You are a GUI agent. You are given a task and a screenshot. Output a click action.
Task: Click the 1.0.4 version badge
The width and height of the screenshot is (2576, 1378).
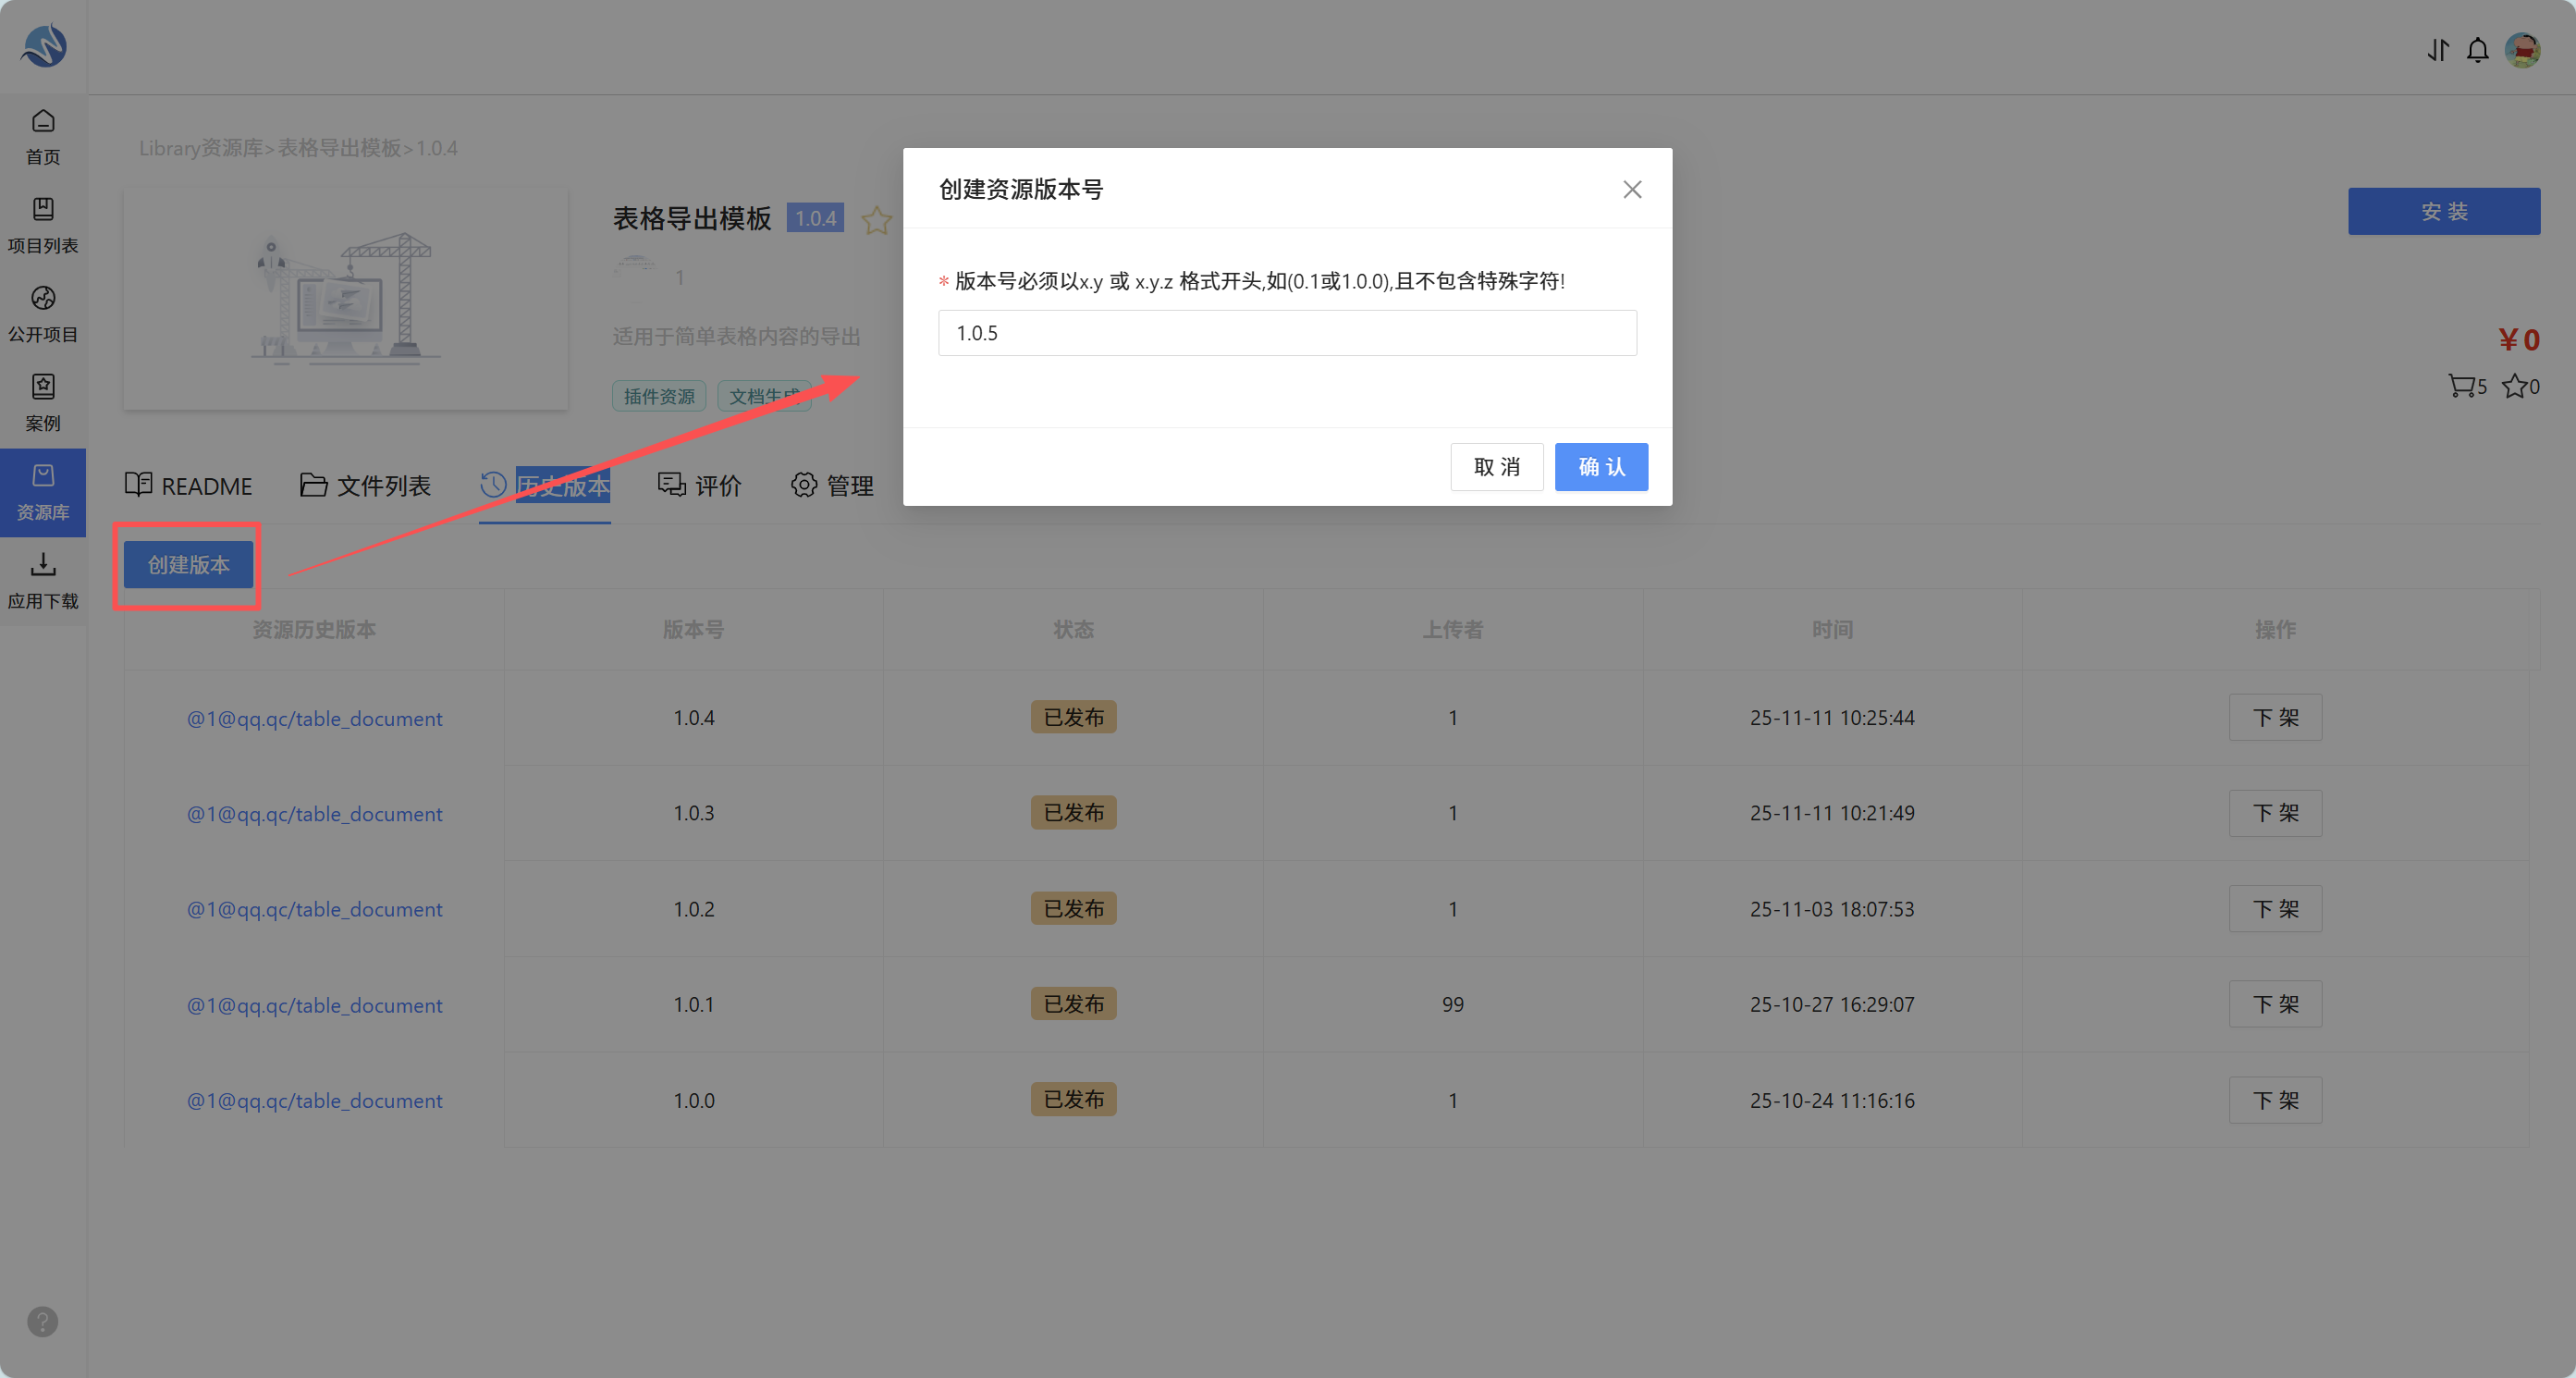[x=815, y=218]
